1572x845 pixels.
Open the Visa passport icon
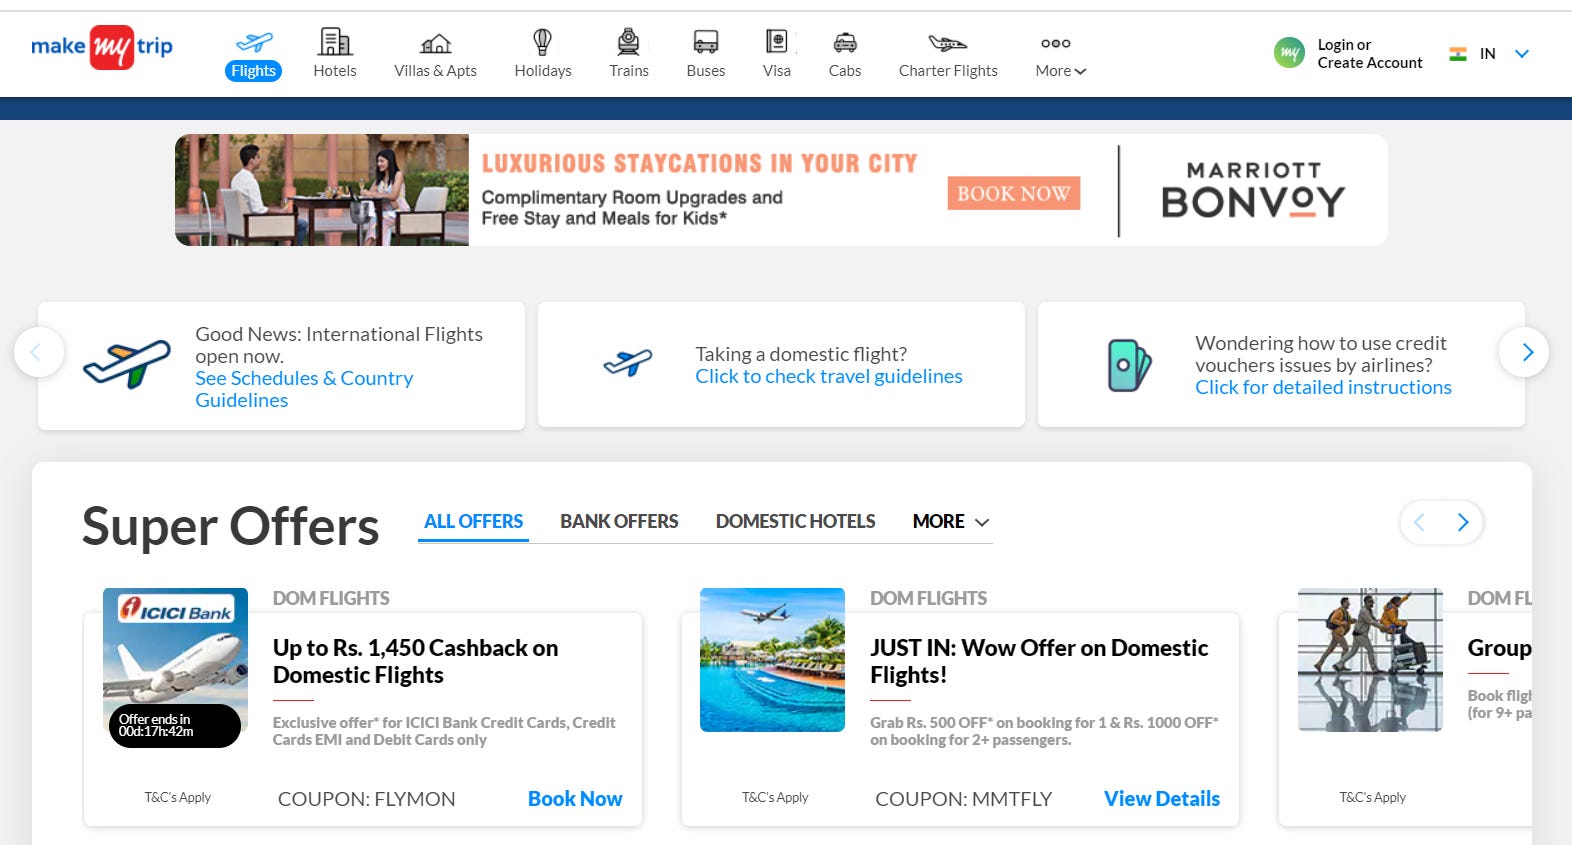click(x=776, y=42)
